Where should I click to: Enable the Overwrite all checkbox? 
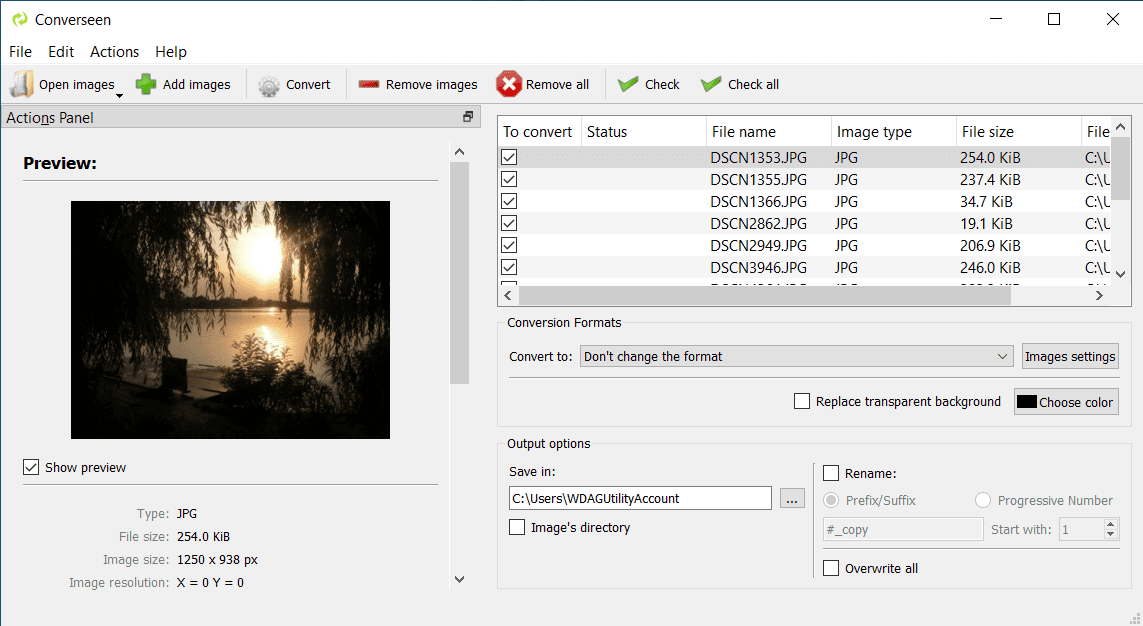pos(831,568)
